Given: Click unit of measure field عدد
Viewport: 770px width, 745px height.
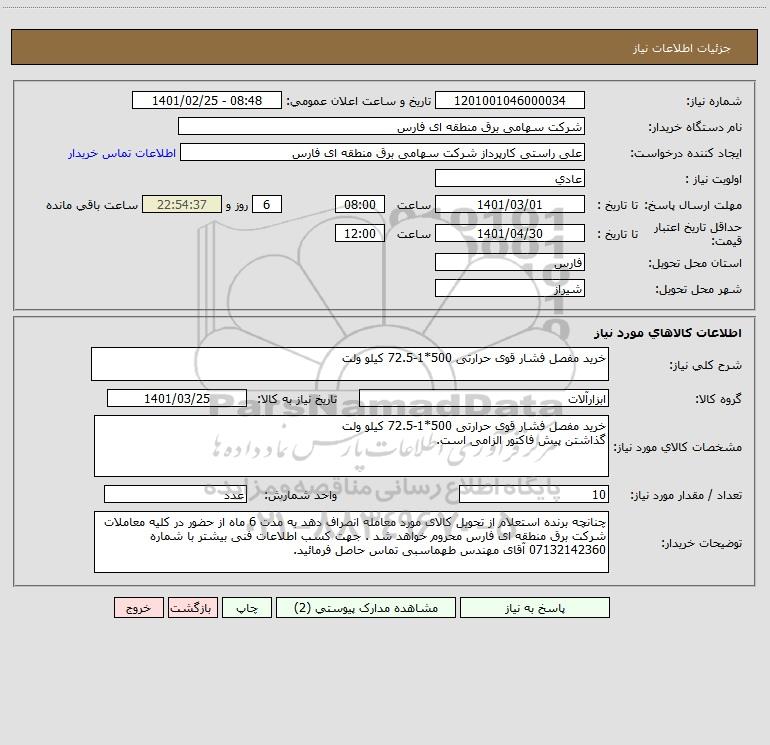Looking at the screenshot, I should pos(175,494).
